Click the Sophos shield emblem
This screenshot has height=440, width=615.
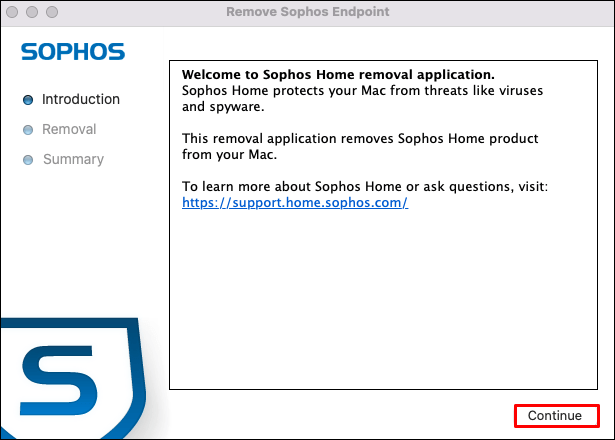(73, 378)
